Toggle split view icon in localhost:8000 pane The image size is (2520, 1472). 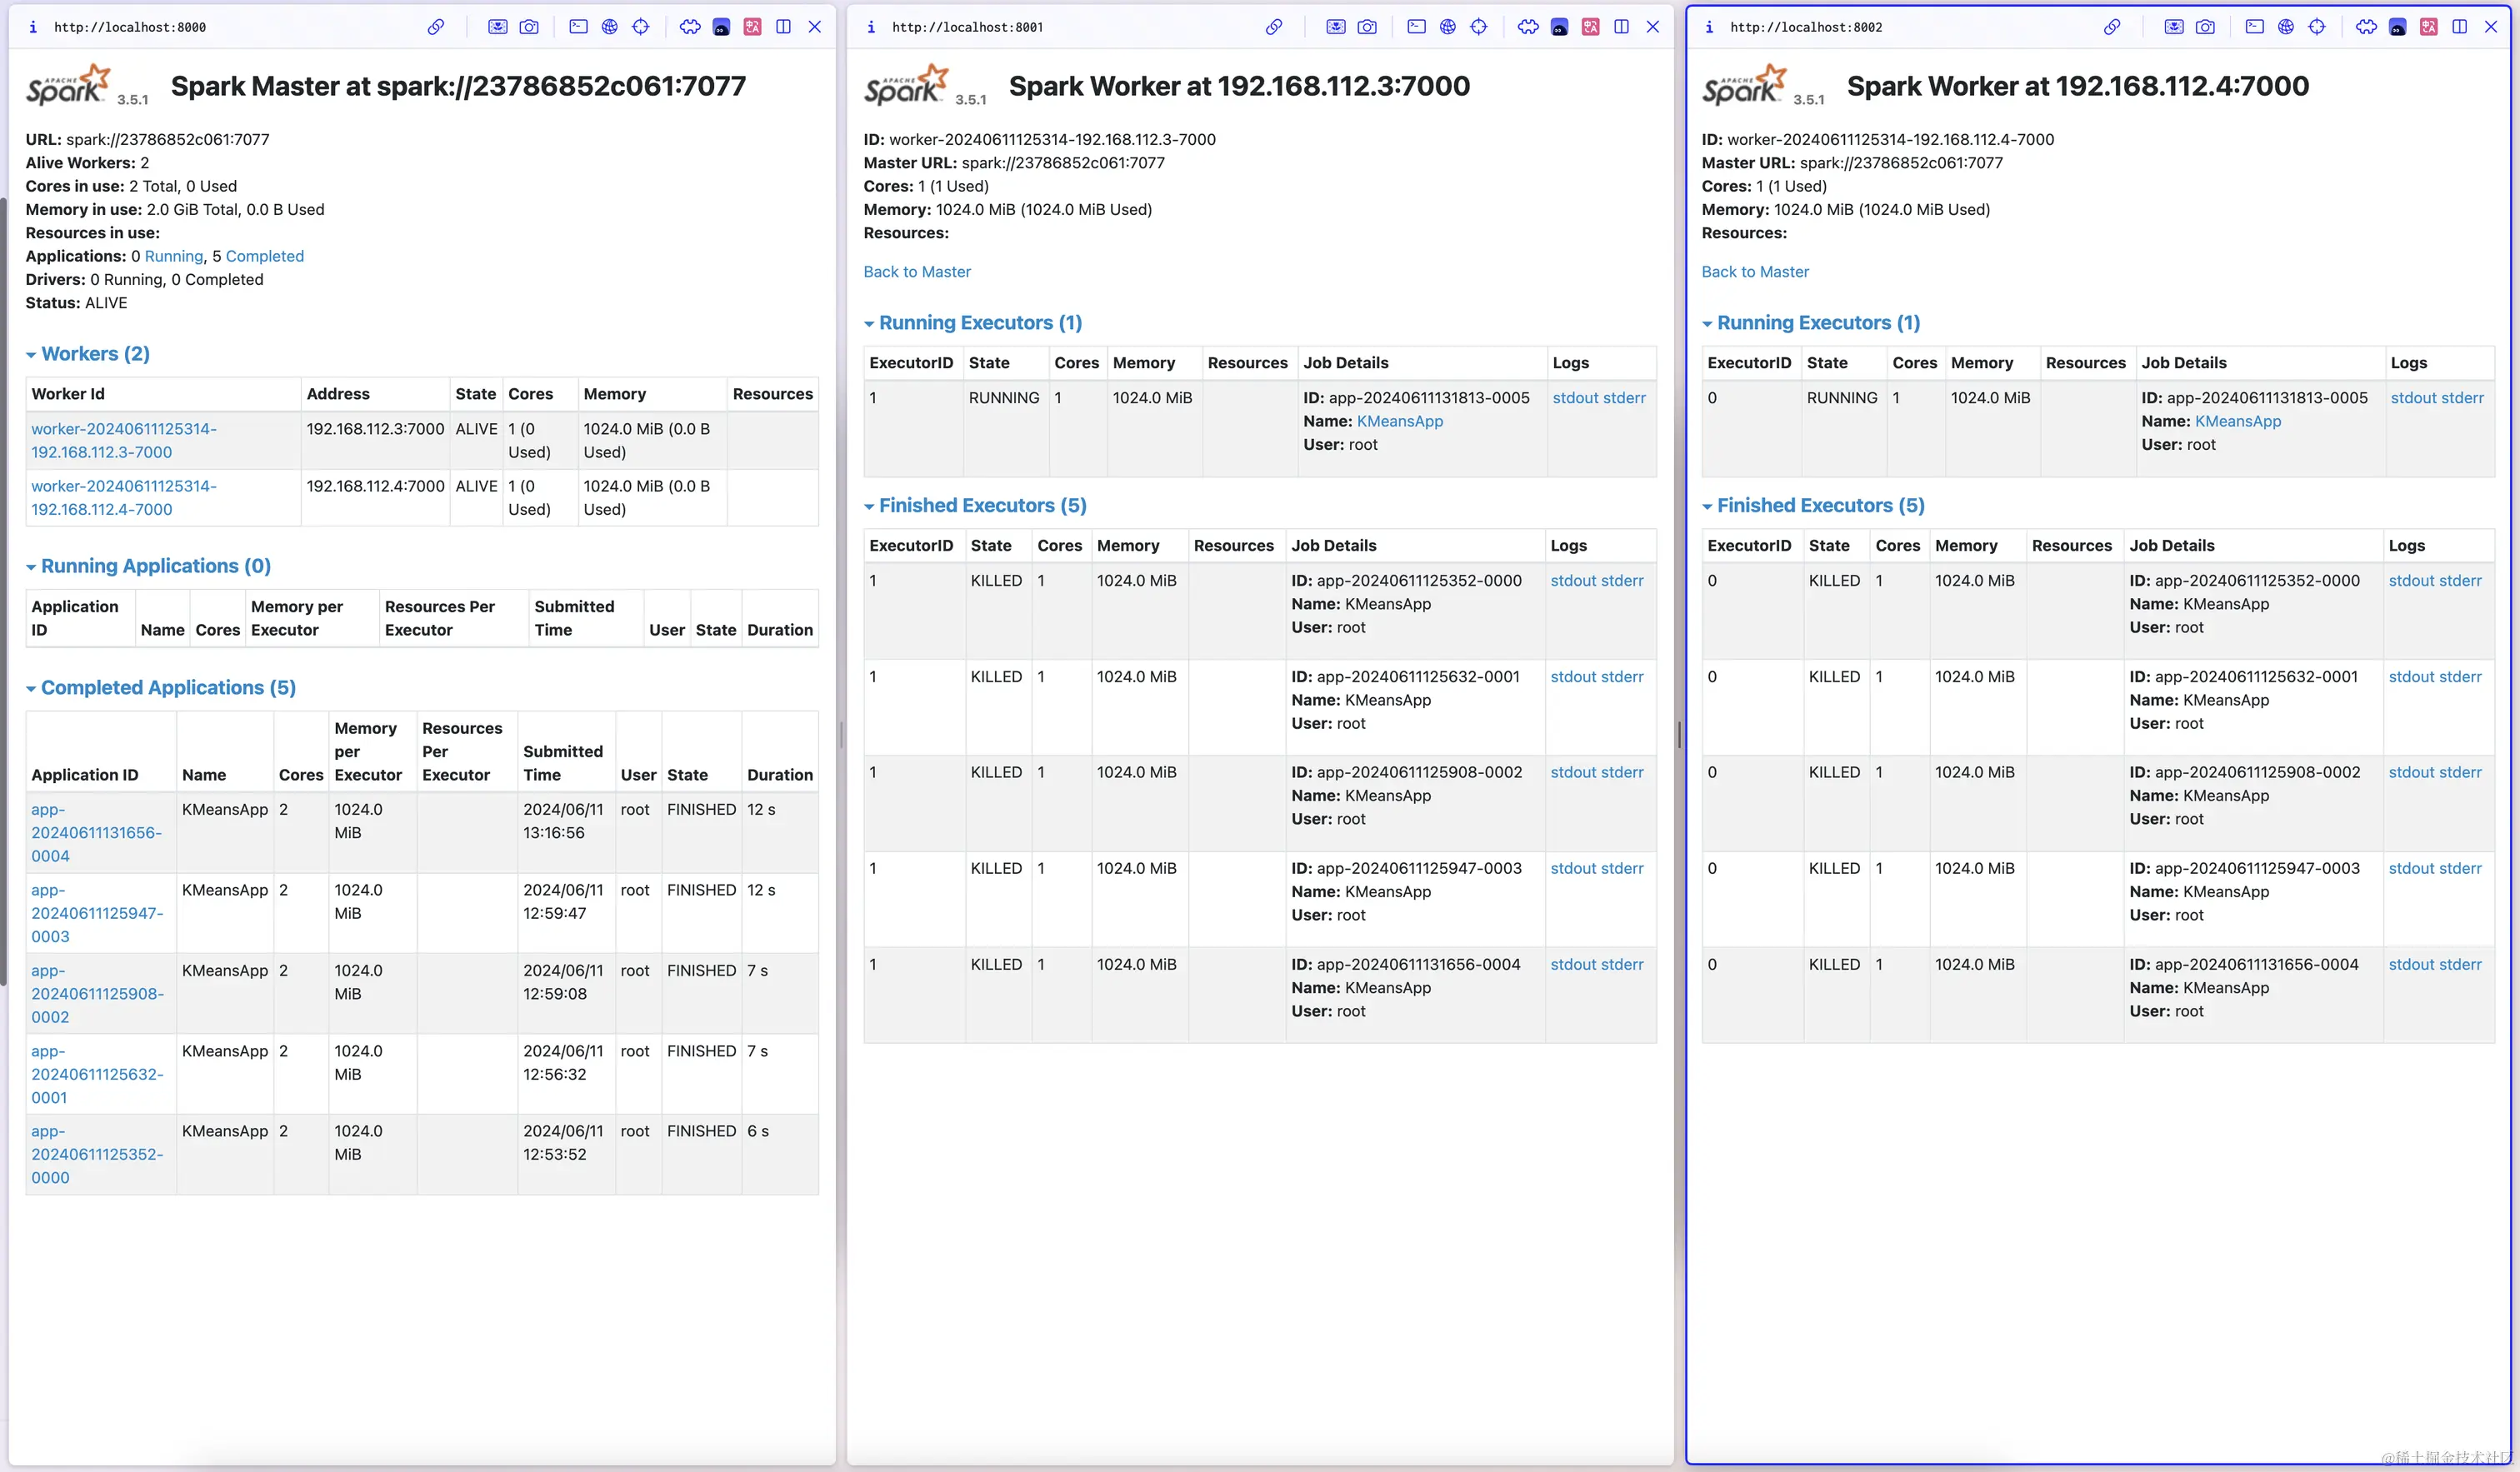click(784, 27)
